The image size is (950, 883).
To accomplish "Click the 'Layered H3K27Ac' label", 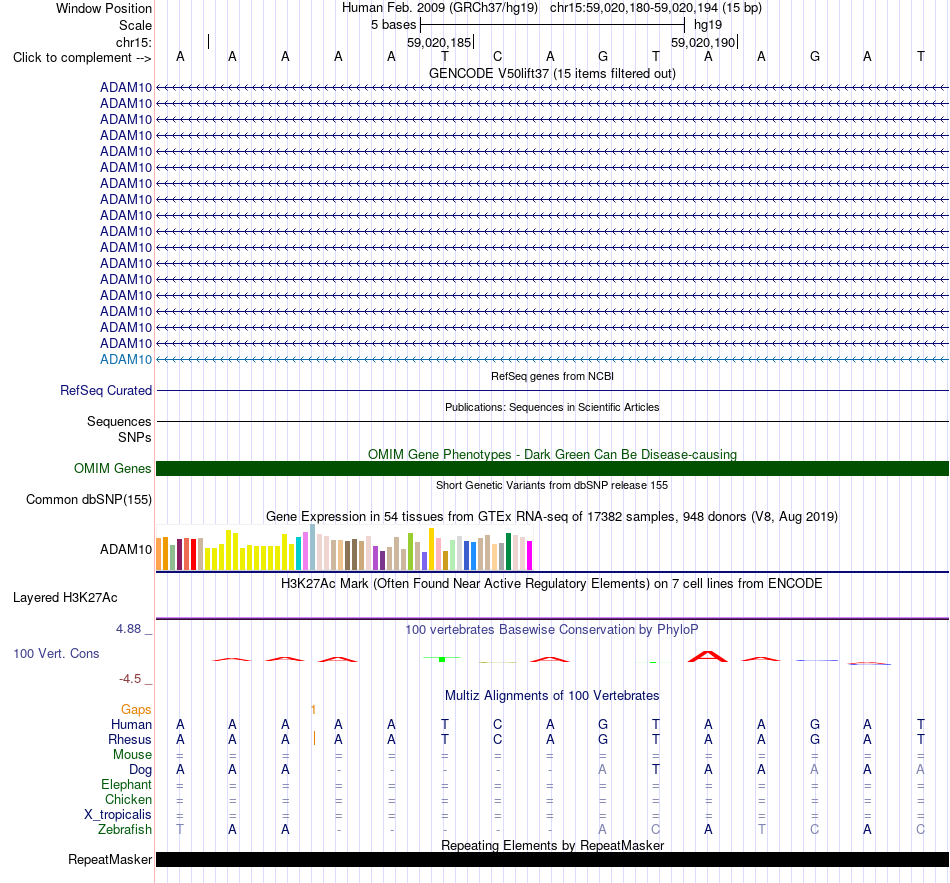I will coord(65,598).
